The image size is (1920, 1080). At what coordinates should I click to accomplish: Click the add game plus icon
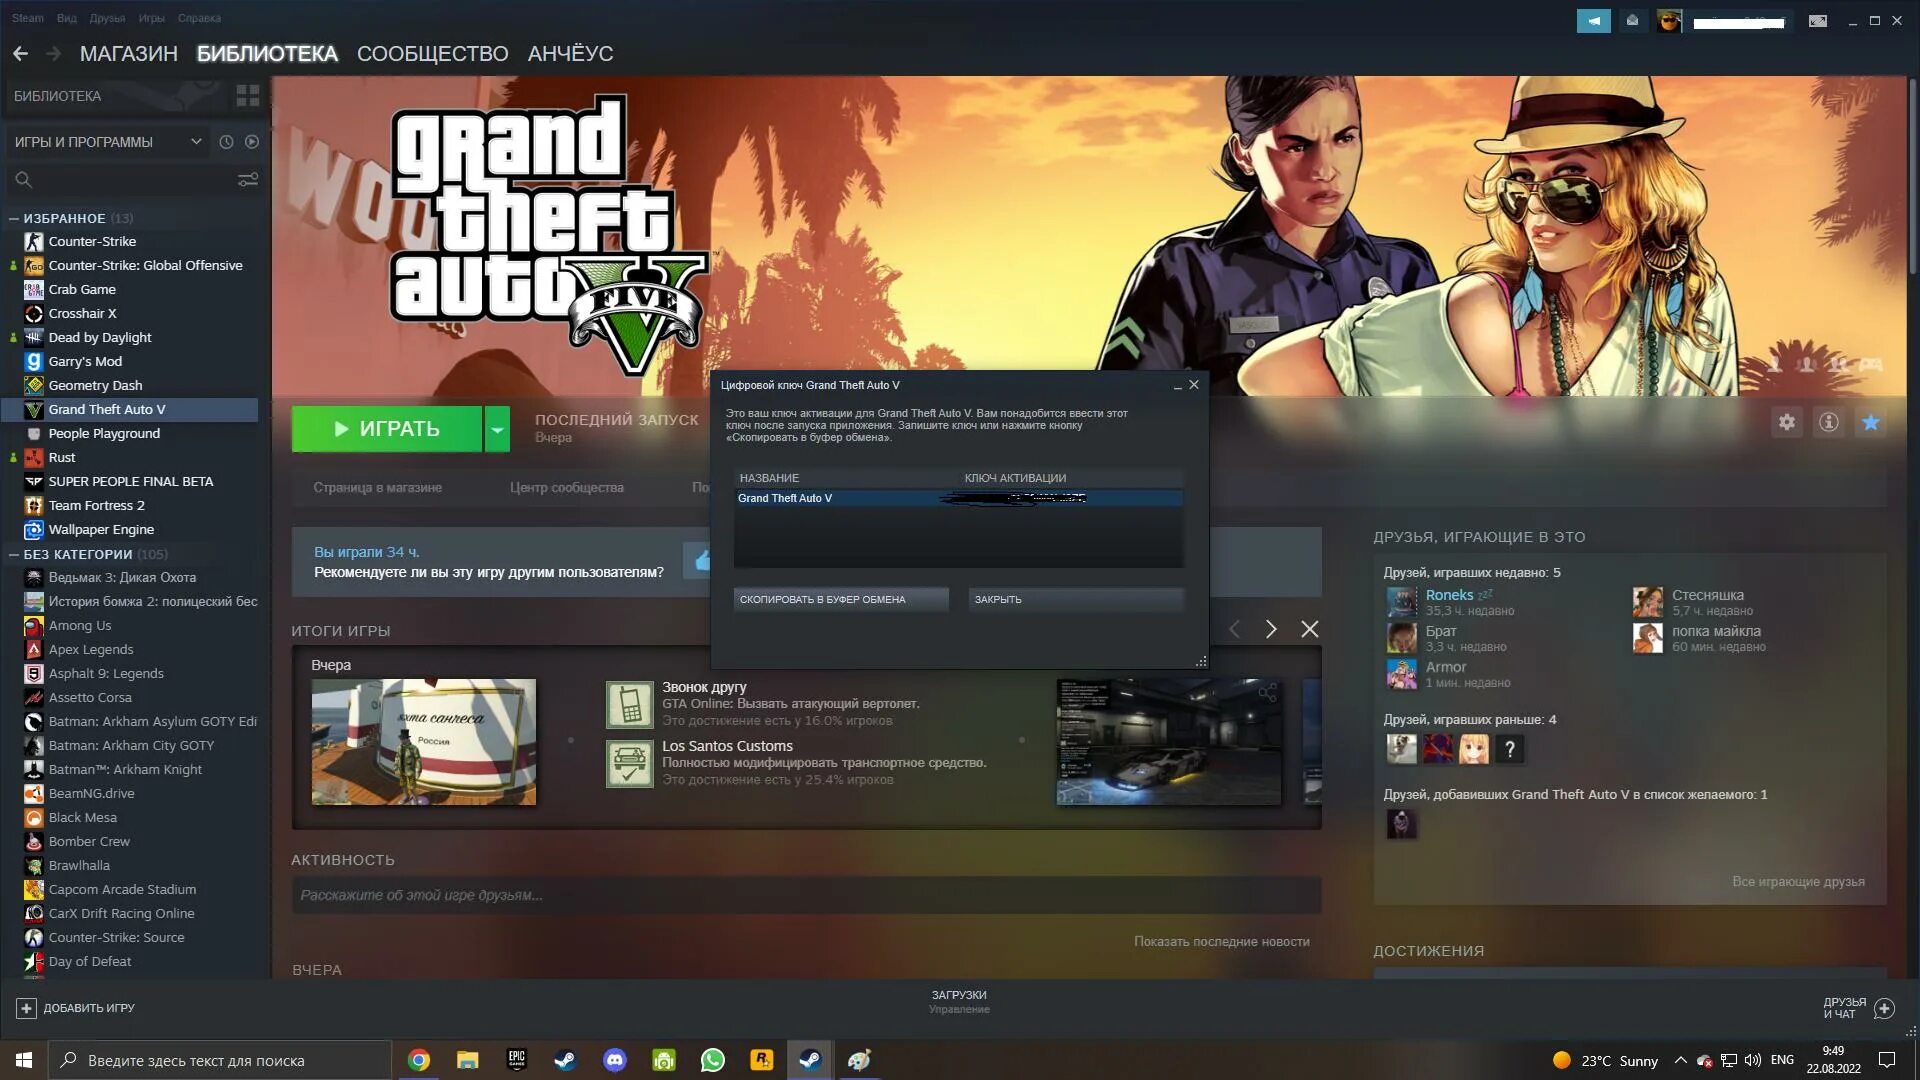(x=26, y=1008)
